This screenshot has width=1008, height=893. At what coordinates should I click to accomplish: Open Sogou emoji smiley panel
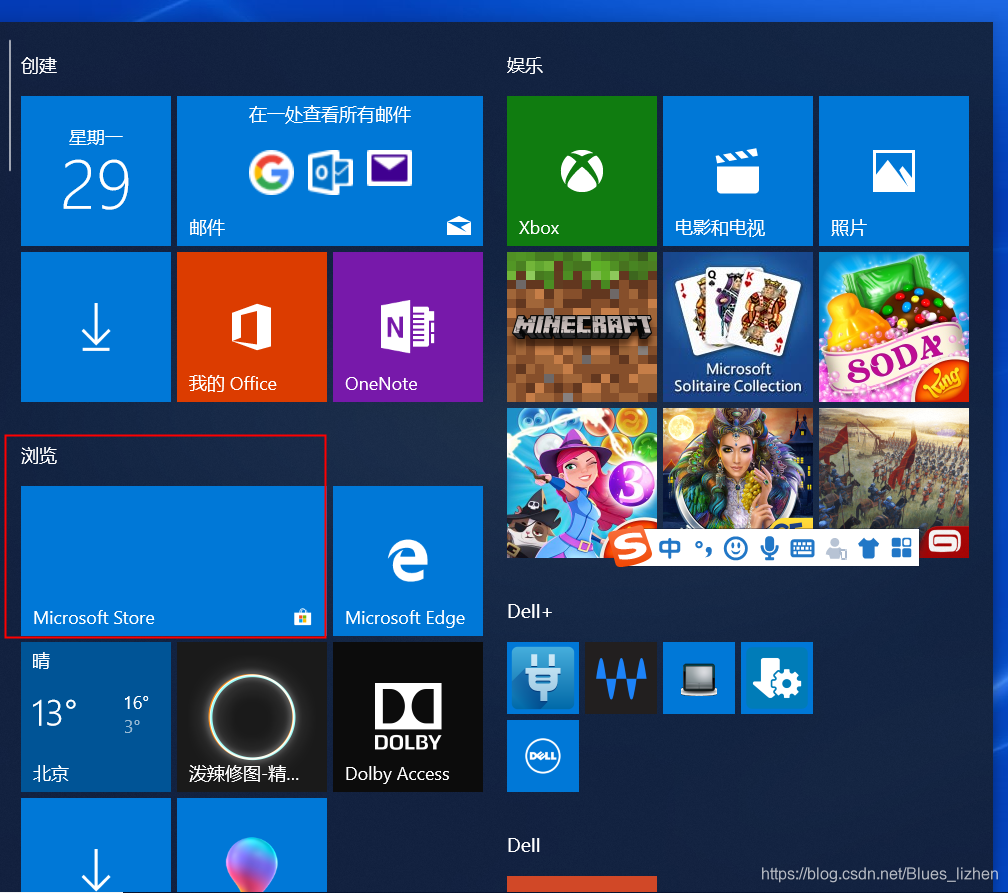click(x=735, y=548)
